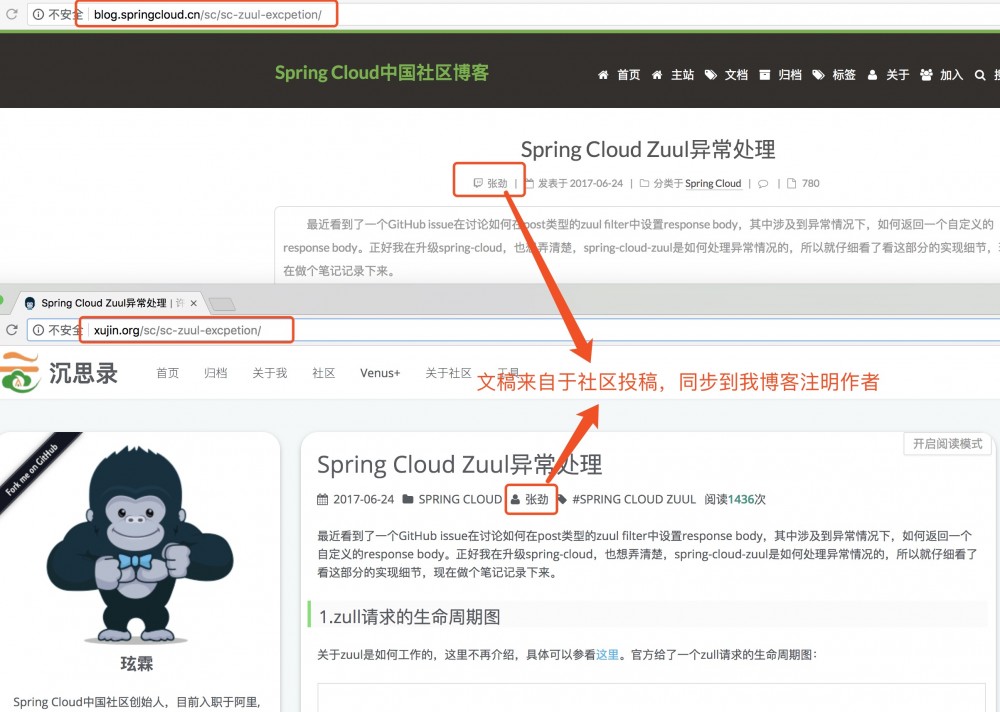Click the word count 780
Viewport: 1000px width, 712px height.
click(811, 183)
